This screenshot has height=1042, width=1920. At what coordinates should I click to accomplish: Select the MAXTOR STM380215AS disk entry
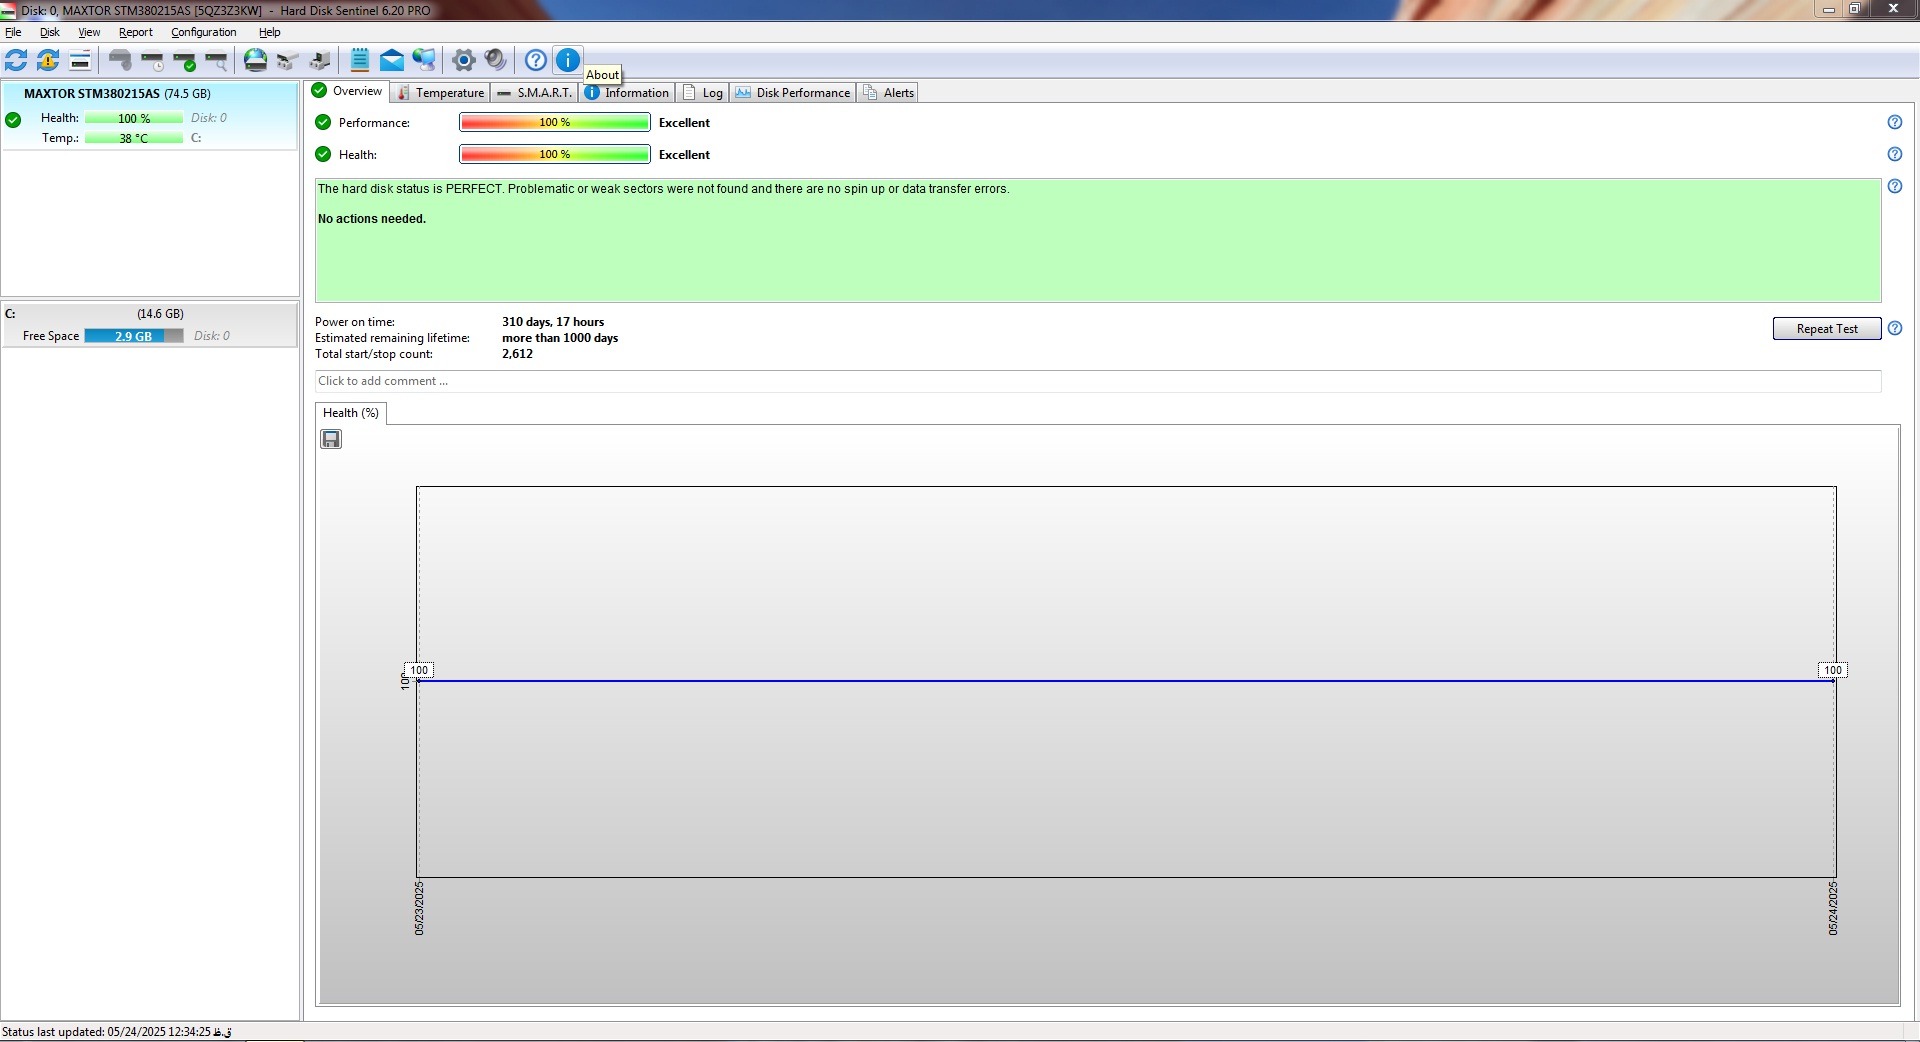[x=150, y=116]
